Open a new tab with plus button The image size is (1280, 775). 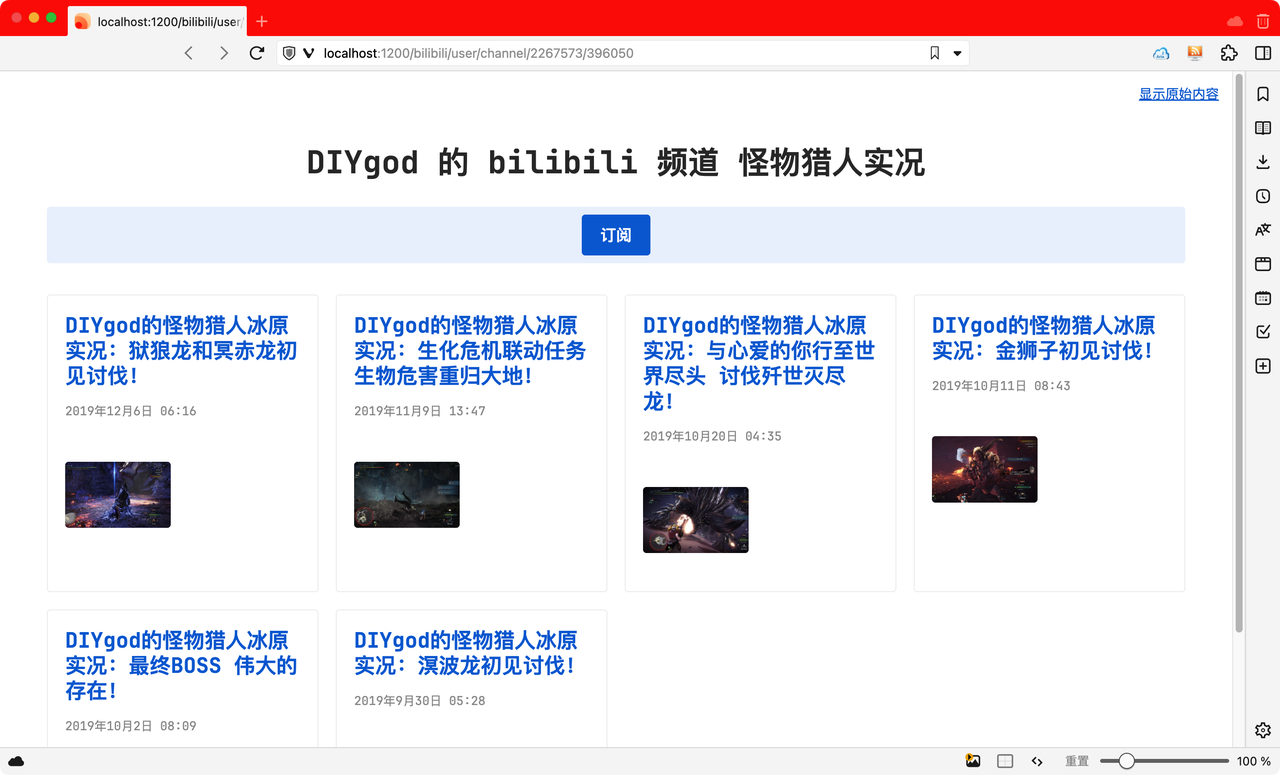pos(262,21)
